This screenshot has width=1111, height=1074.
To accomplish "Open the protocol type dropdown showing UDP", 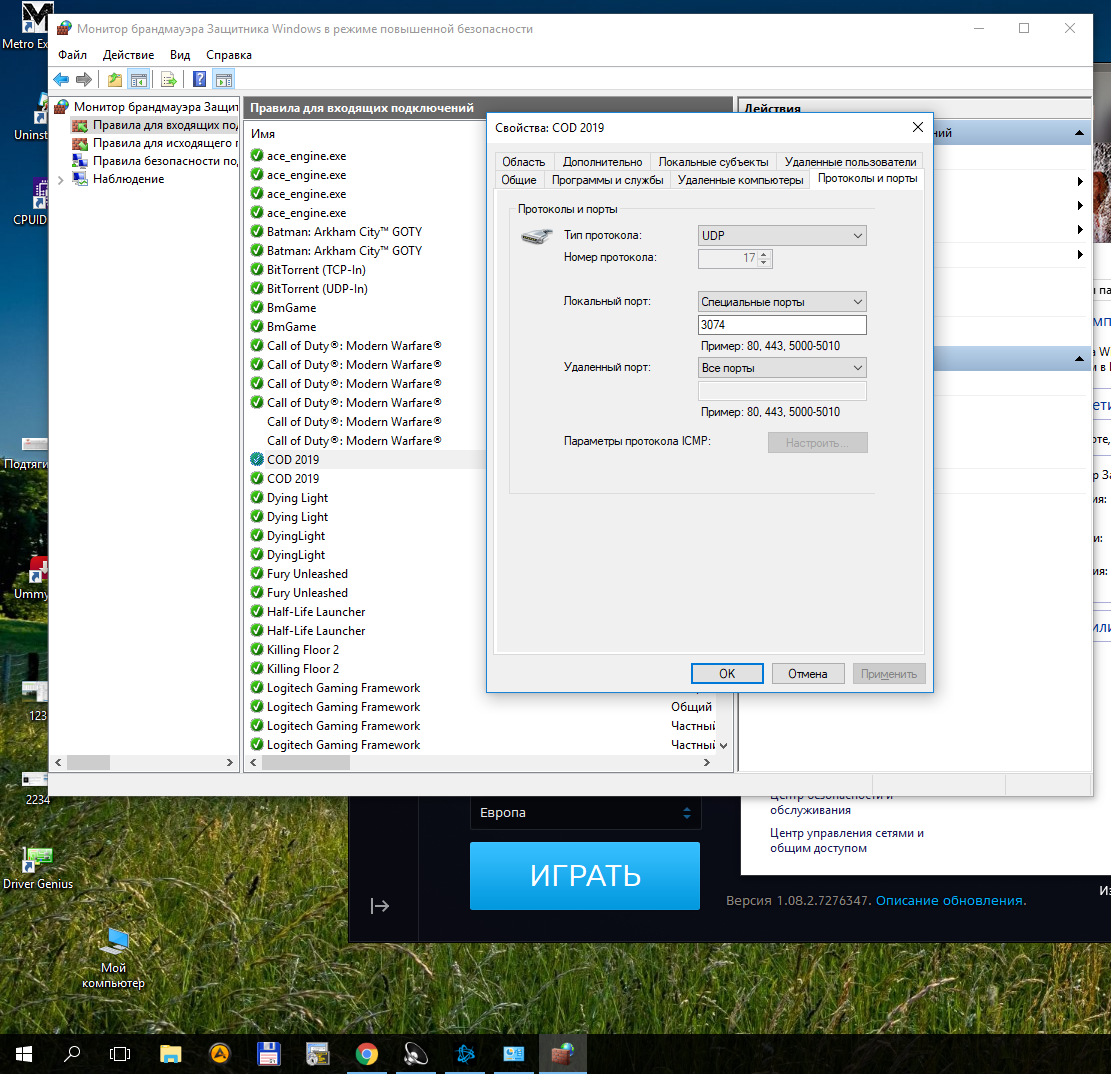I will coord(782,235).
